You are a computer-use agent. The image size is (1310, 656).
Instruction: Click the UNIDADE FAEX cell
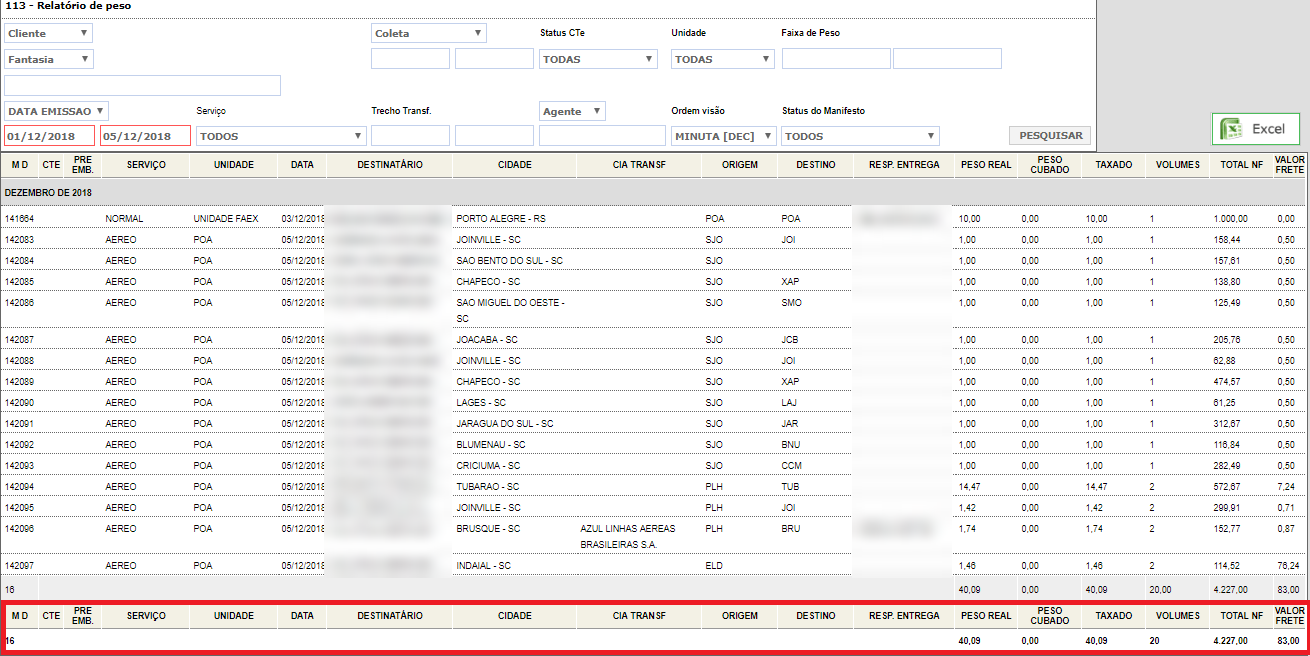[x=226, y=218]
